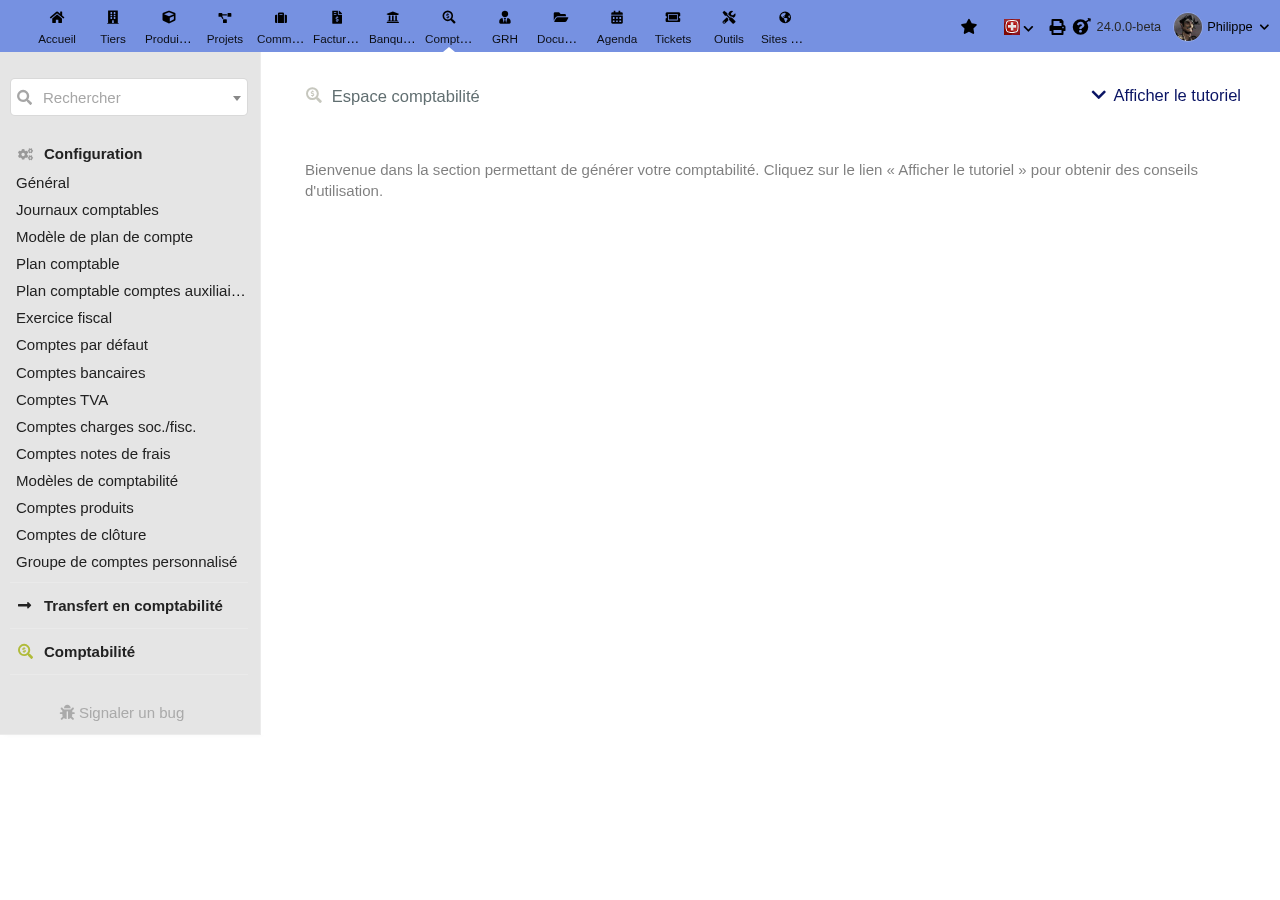Go to Modèles de comptabilité
The height and width of the screenshot is (900, 1280).
[97, 480]
